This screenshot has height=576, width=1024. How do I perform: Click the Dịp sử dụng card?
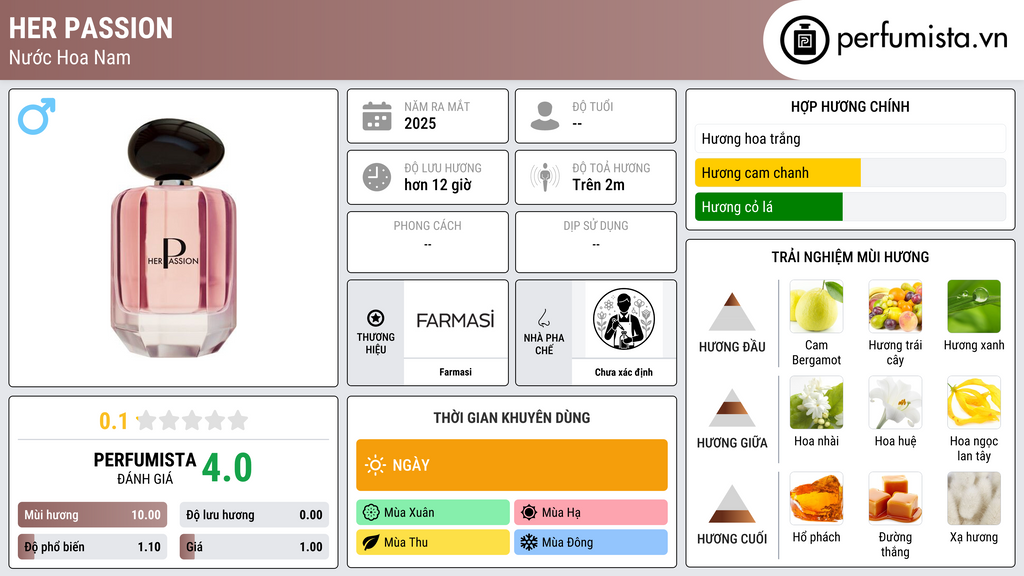596,242
